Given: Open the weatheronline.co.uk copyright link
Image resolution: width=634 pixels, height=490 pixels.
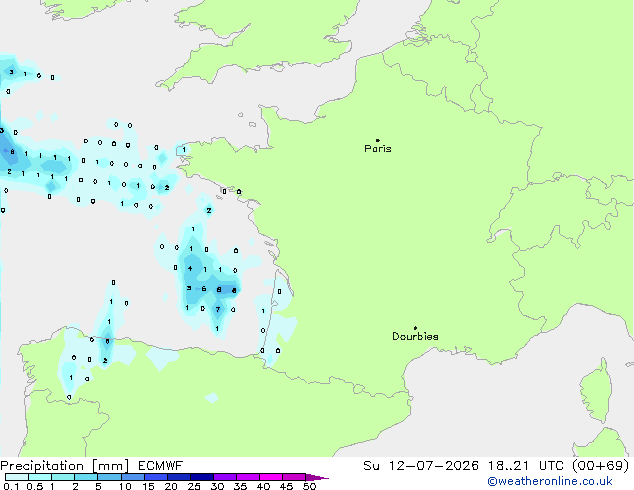Looking at the screenshot, I should [549, 481].
